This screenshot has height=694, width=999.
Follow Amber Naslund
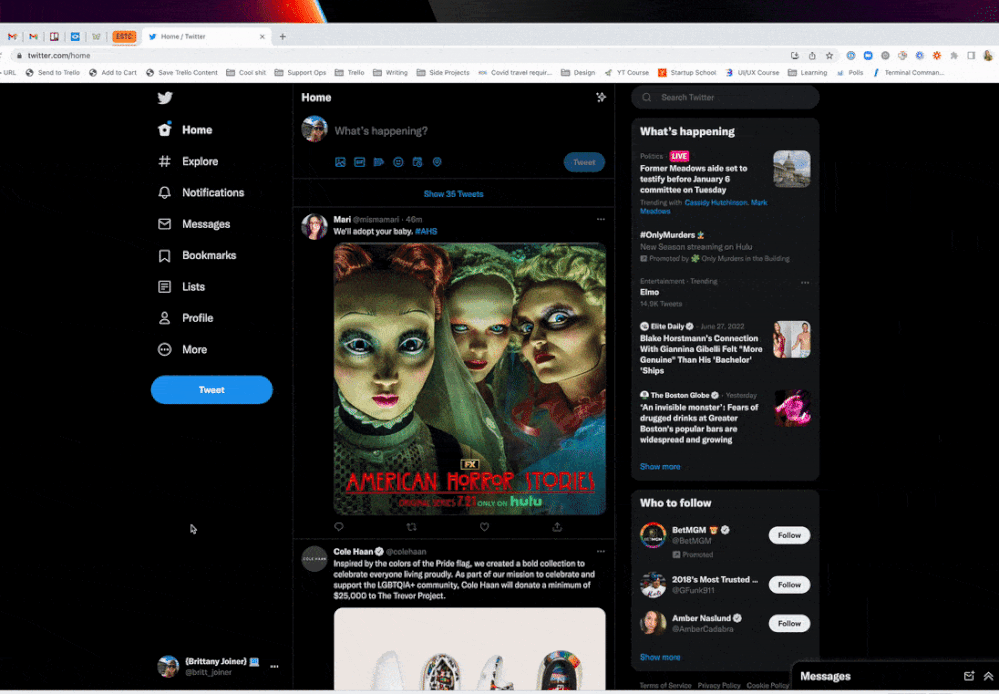click(789, 624)
